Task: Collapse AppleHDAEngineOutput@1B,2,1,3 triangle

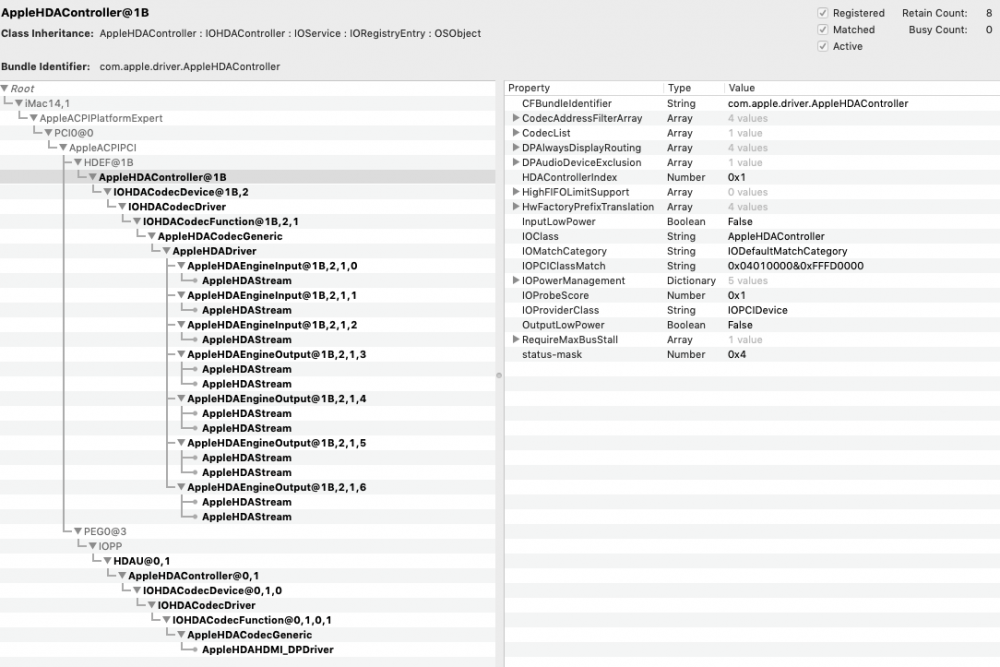Action: tap(181, 355)
